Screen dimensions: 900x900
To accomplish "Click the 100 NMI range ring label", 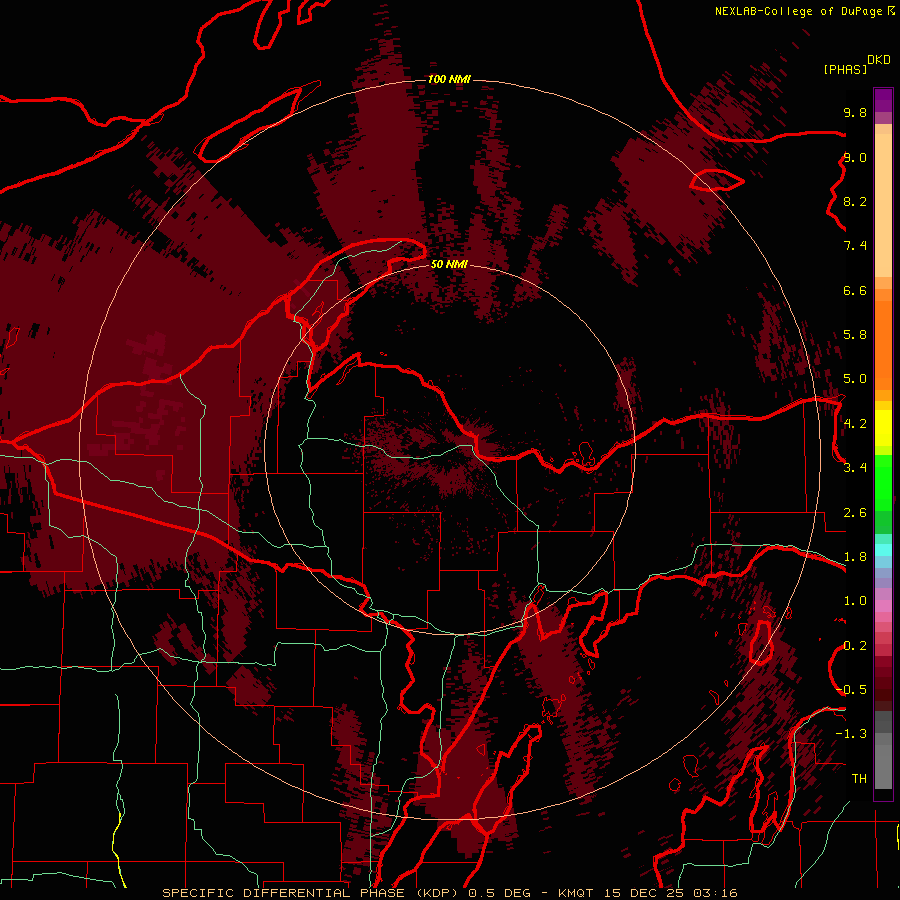I will 449,79.
